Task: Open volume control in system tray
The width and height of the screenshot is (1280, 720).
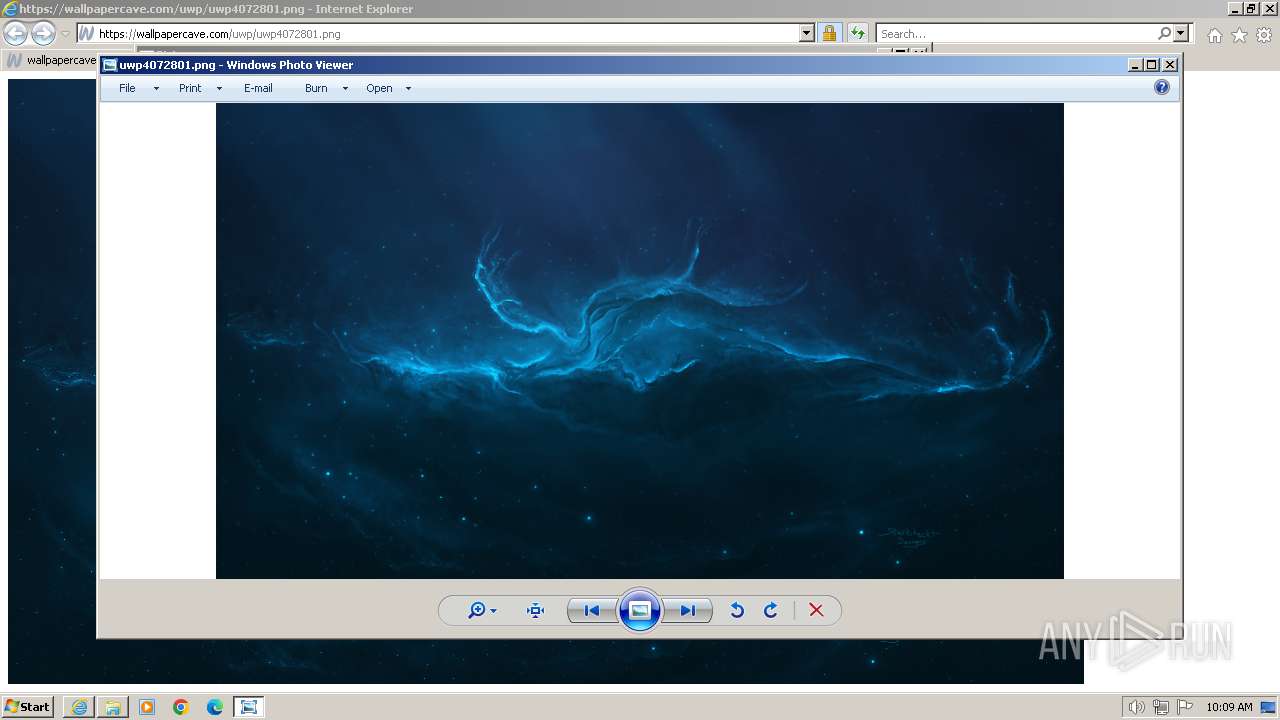Action: (1137, 707)
